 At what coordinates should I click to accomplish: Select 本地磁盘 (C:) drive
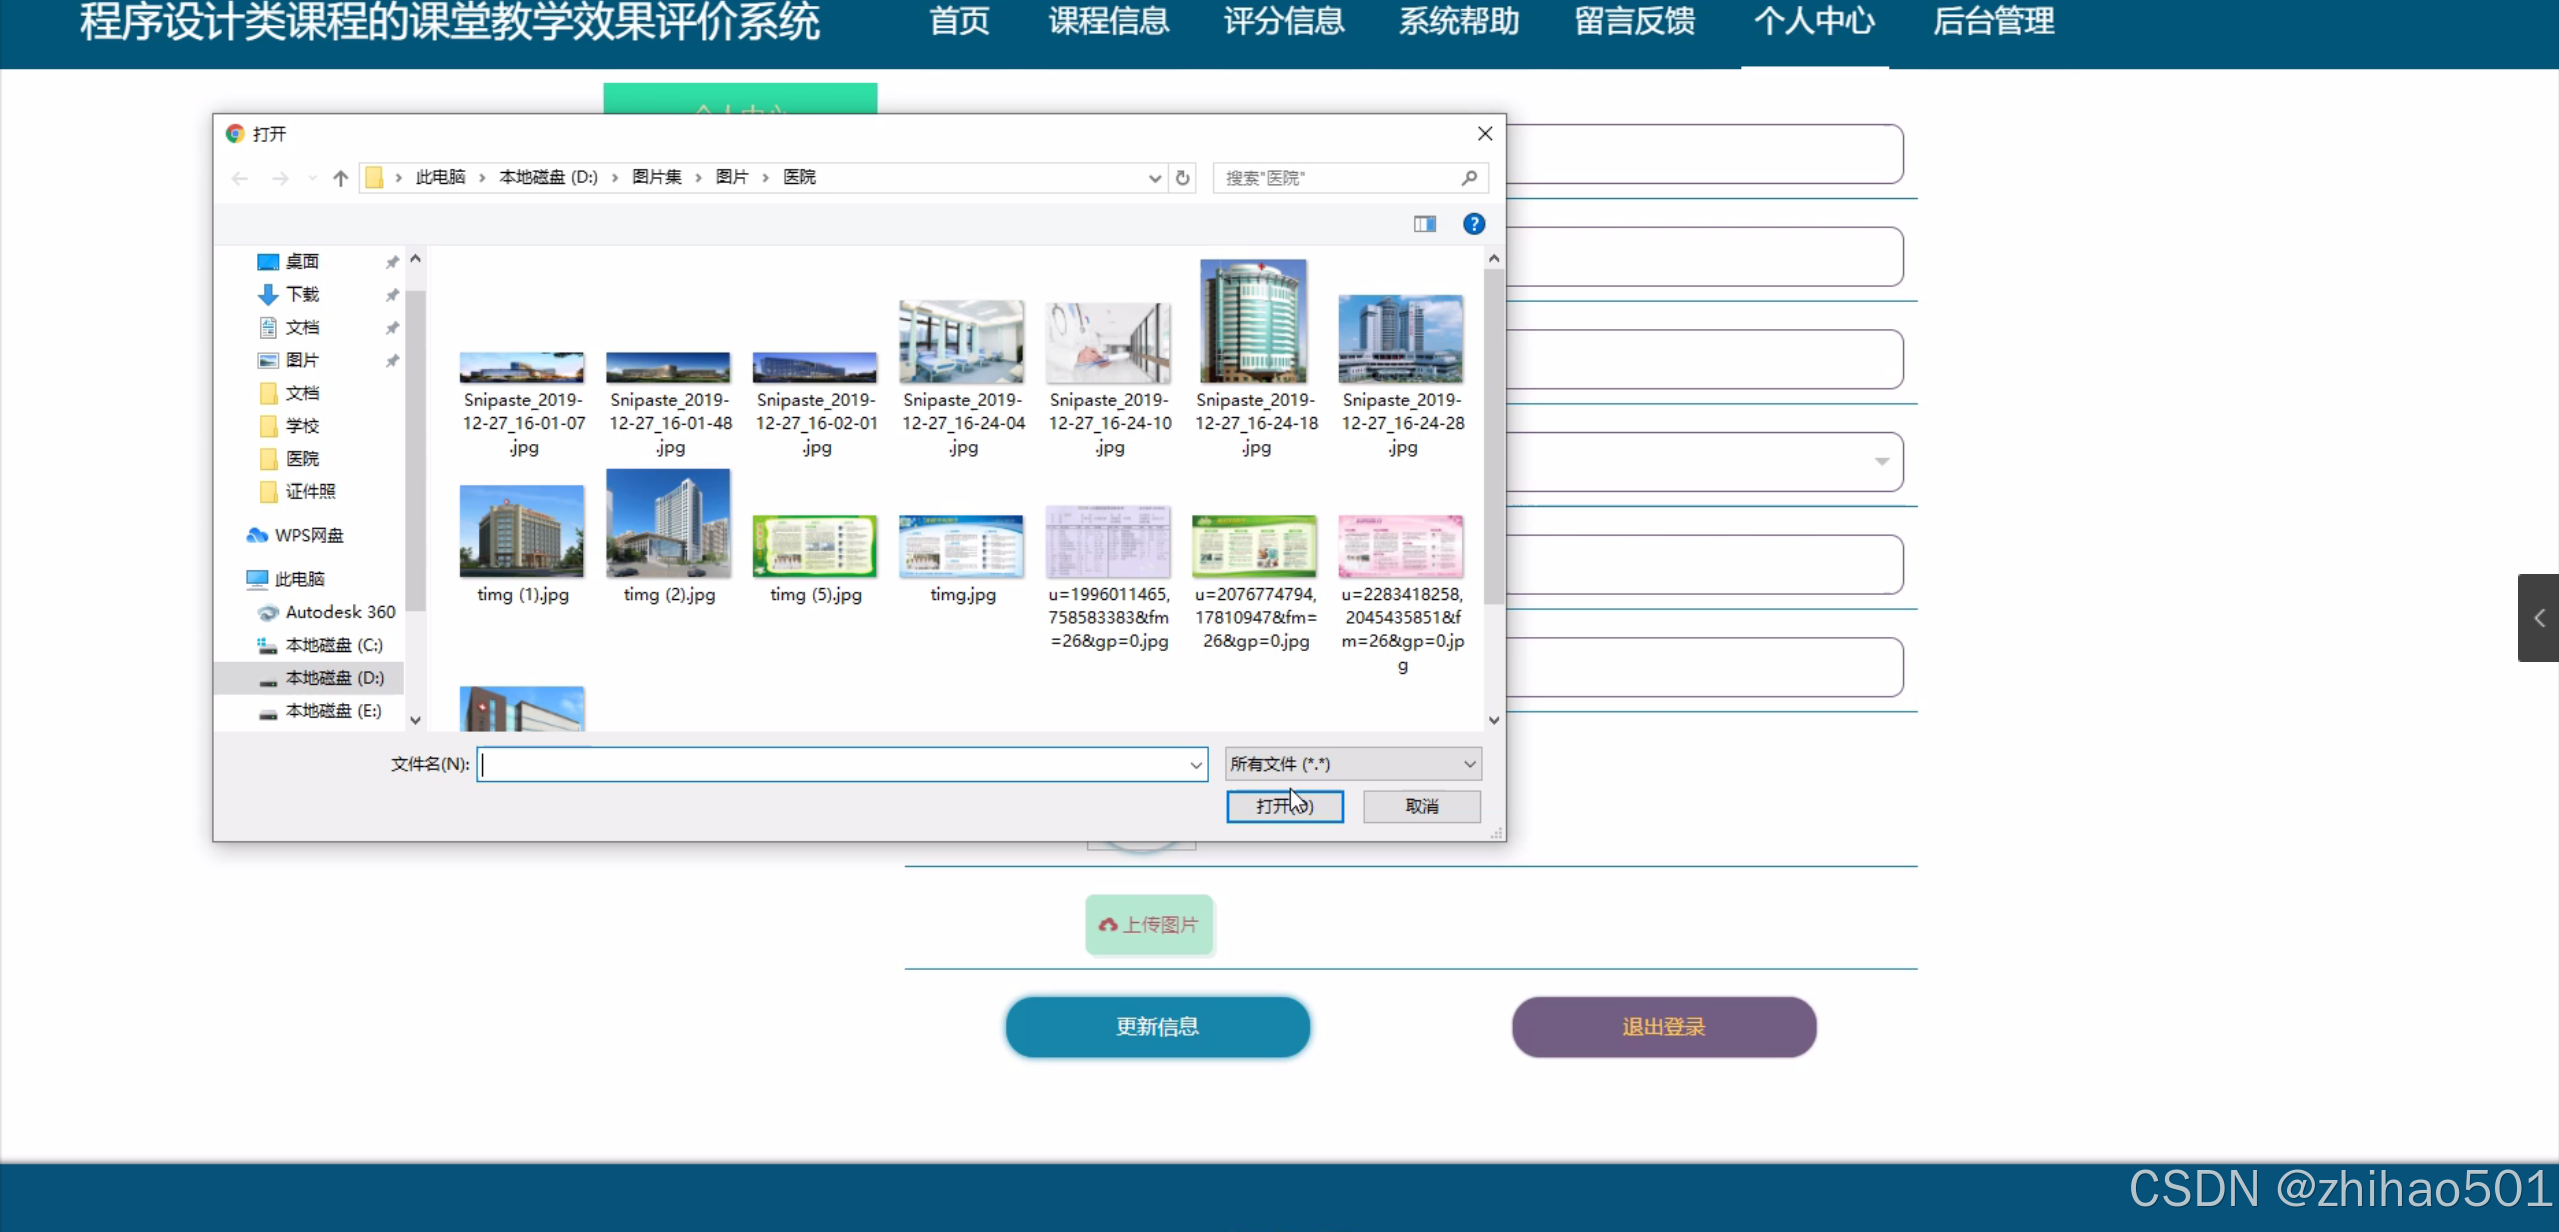(333, 645)
